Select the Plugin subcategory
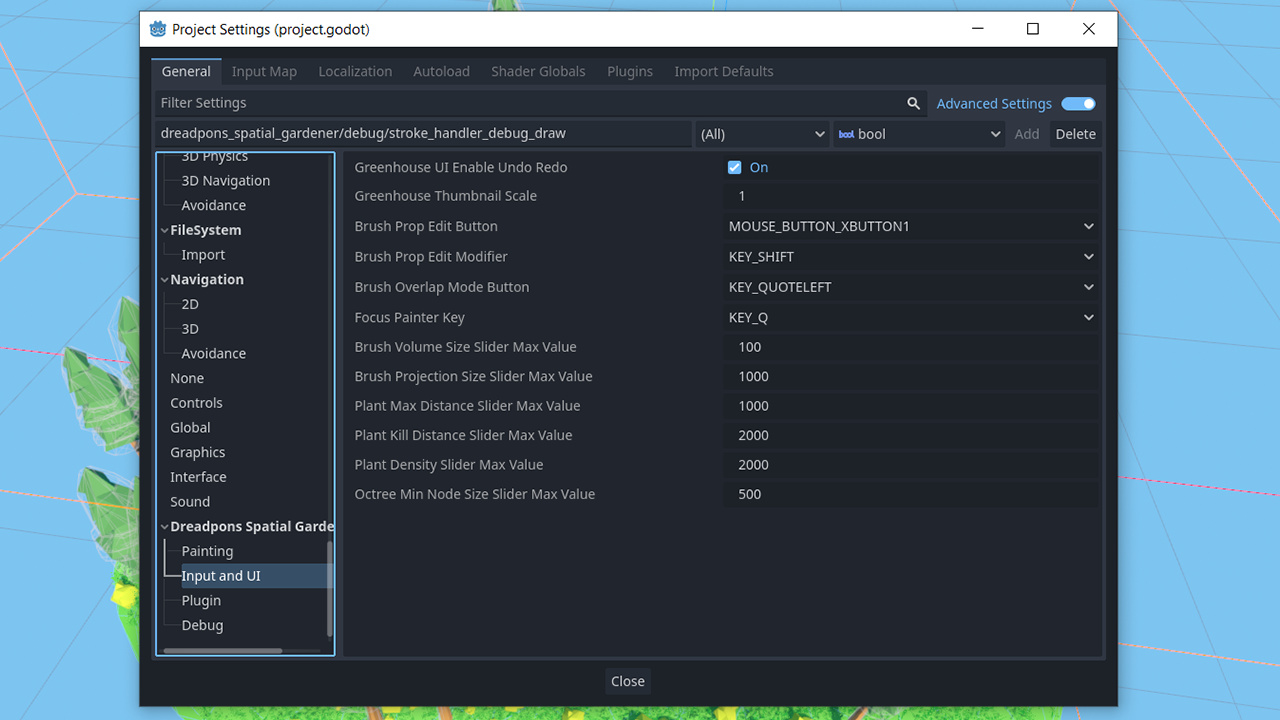 201,601
